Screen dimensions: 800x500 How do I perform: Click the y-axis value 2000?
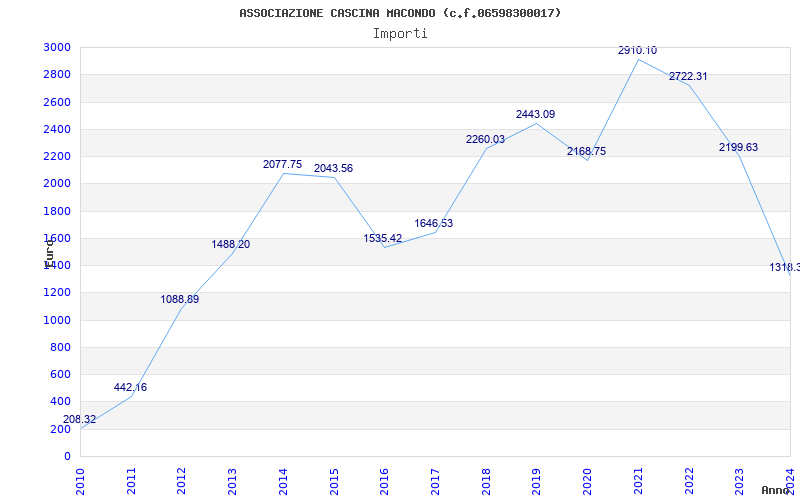[58, 184]
